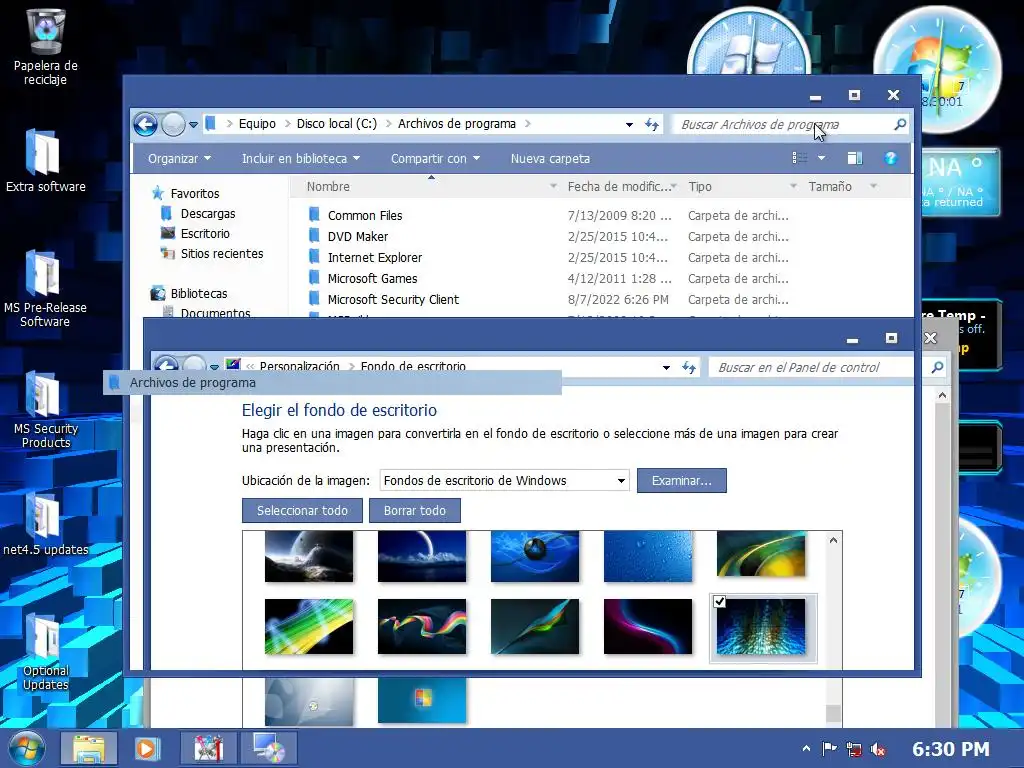Open the Explorer help icon

pyautogui.click(x=890, y=158)
